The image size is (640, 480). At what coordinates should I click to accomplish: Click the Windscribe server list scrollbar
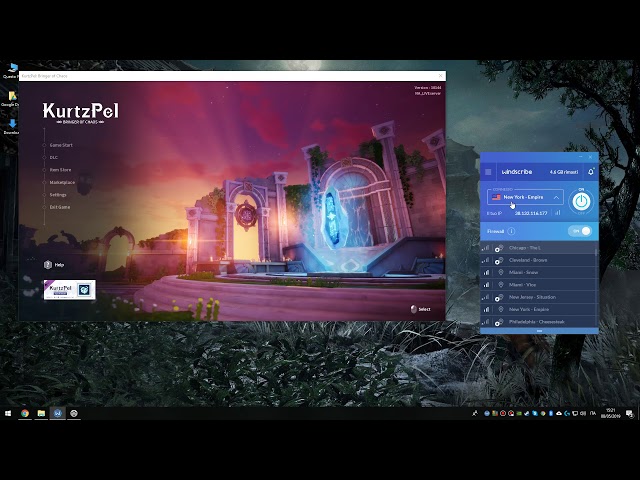coord(597,254)
